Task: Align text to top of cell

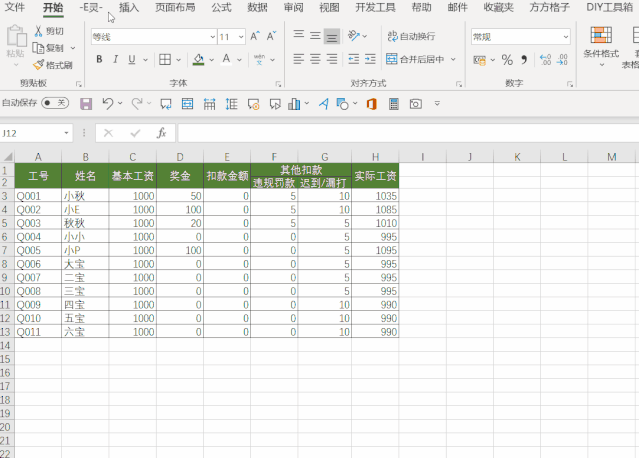Action: [299, 36]
